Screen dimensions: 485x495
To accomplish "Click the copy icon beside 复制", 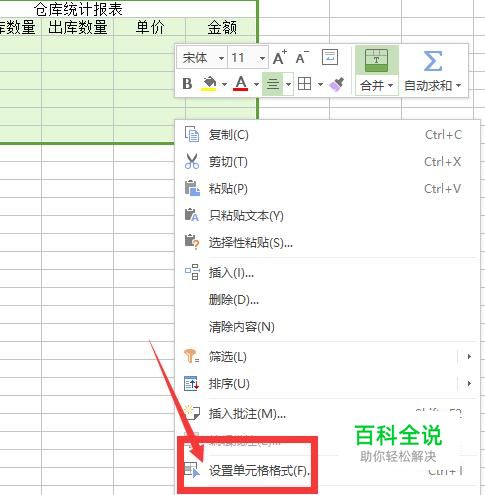I will 192,134.
